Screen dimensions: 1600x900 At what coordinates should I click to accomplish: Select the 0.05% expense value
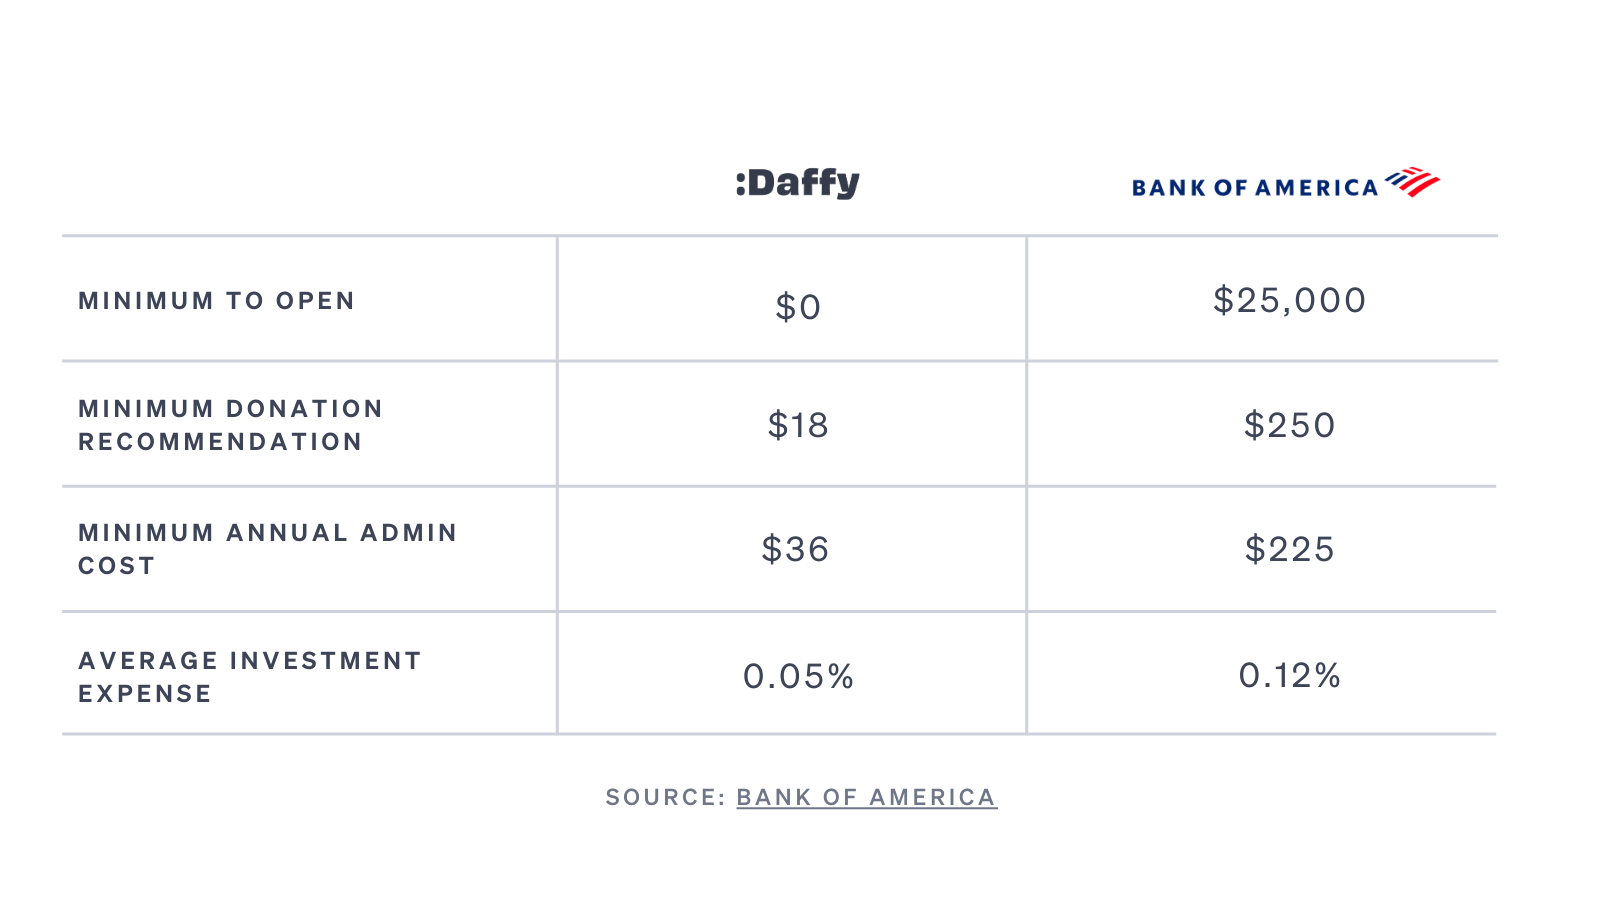[798, 676]
